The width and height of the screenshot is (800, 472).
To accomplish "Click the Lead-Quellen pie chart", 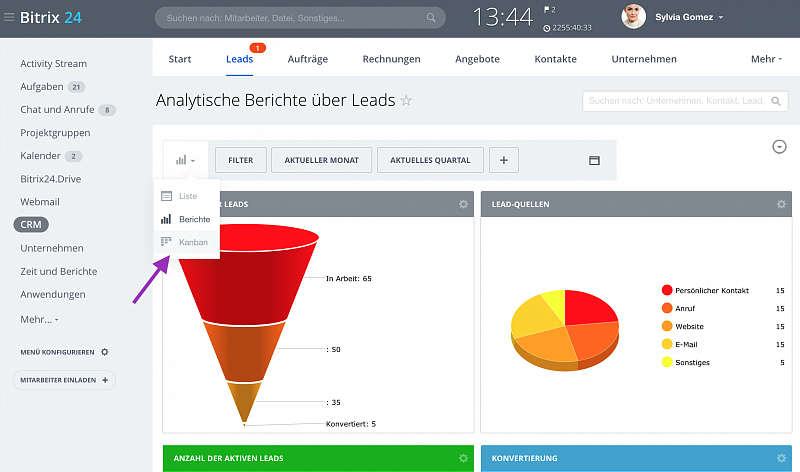I will 565,329.
